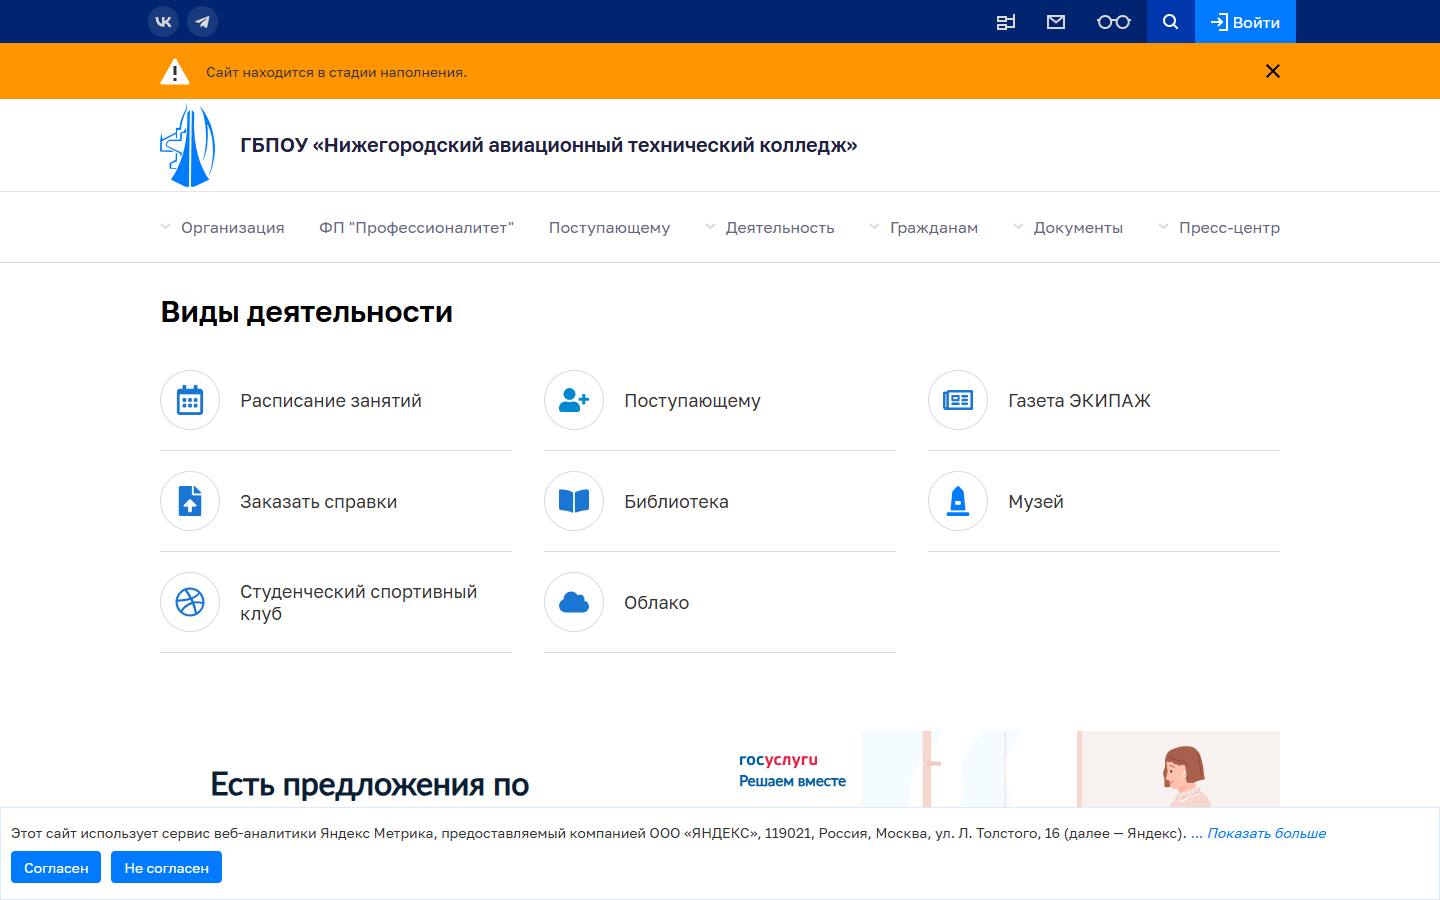
Task: Close the orange site warning banner
Action: [x=1273, y=71]
